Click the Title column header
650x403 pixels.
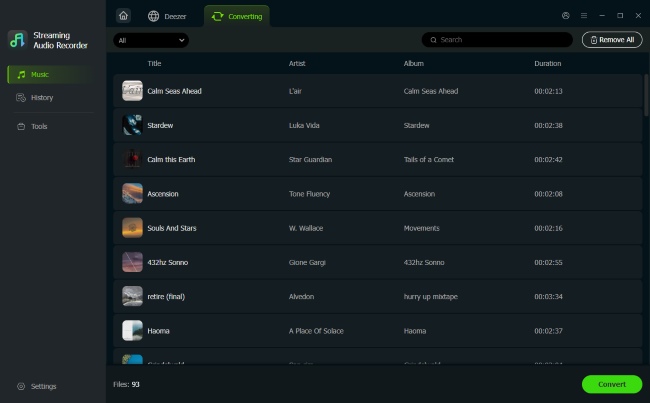point(154,63)
